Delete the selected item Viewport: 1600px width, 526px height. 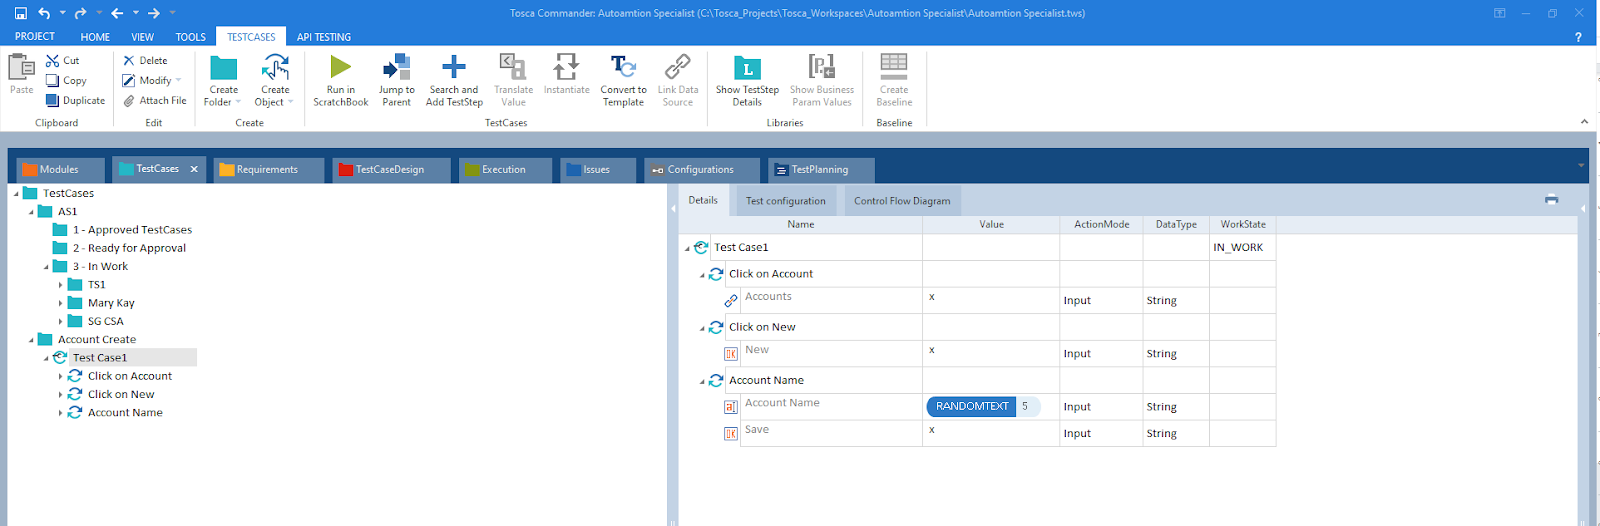(145, 60)
